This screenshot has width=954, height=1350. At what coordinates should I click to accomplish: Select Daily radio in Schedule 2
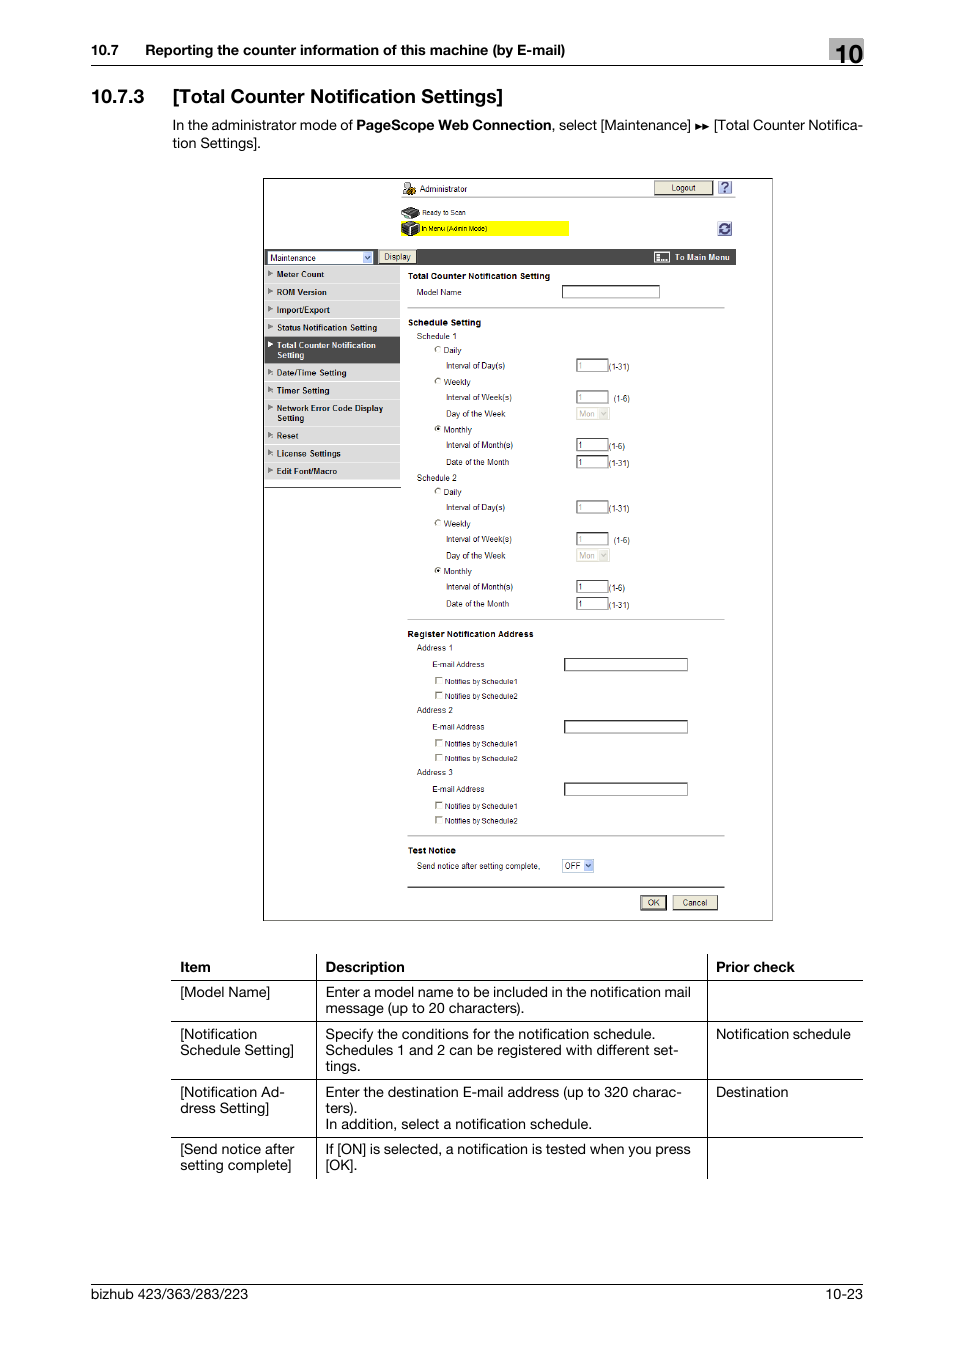click(x=437, y=492)
